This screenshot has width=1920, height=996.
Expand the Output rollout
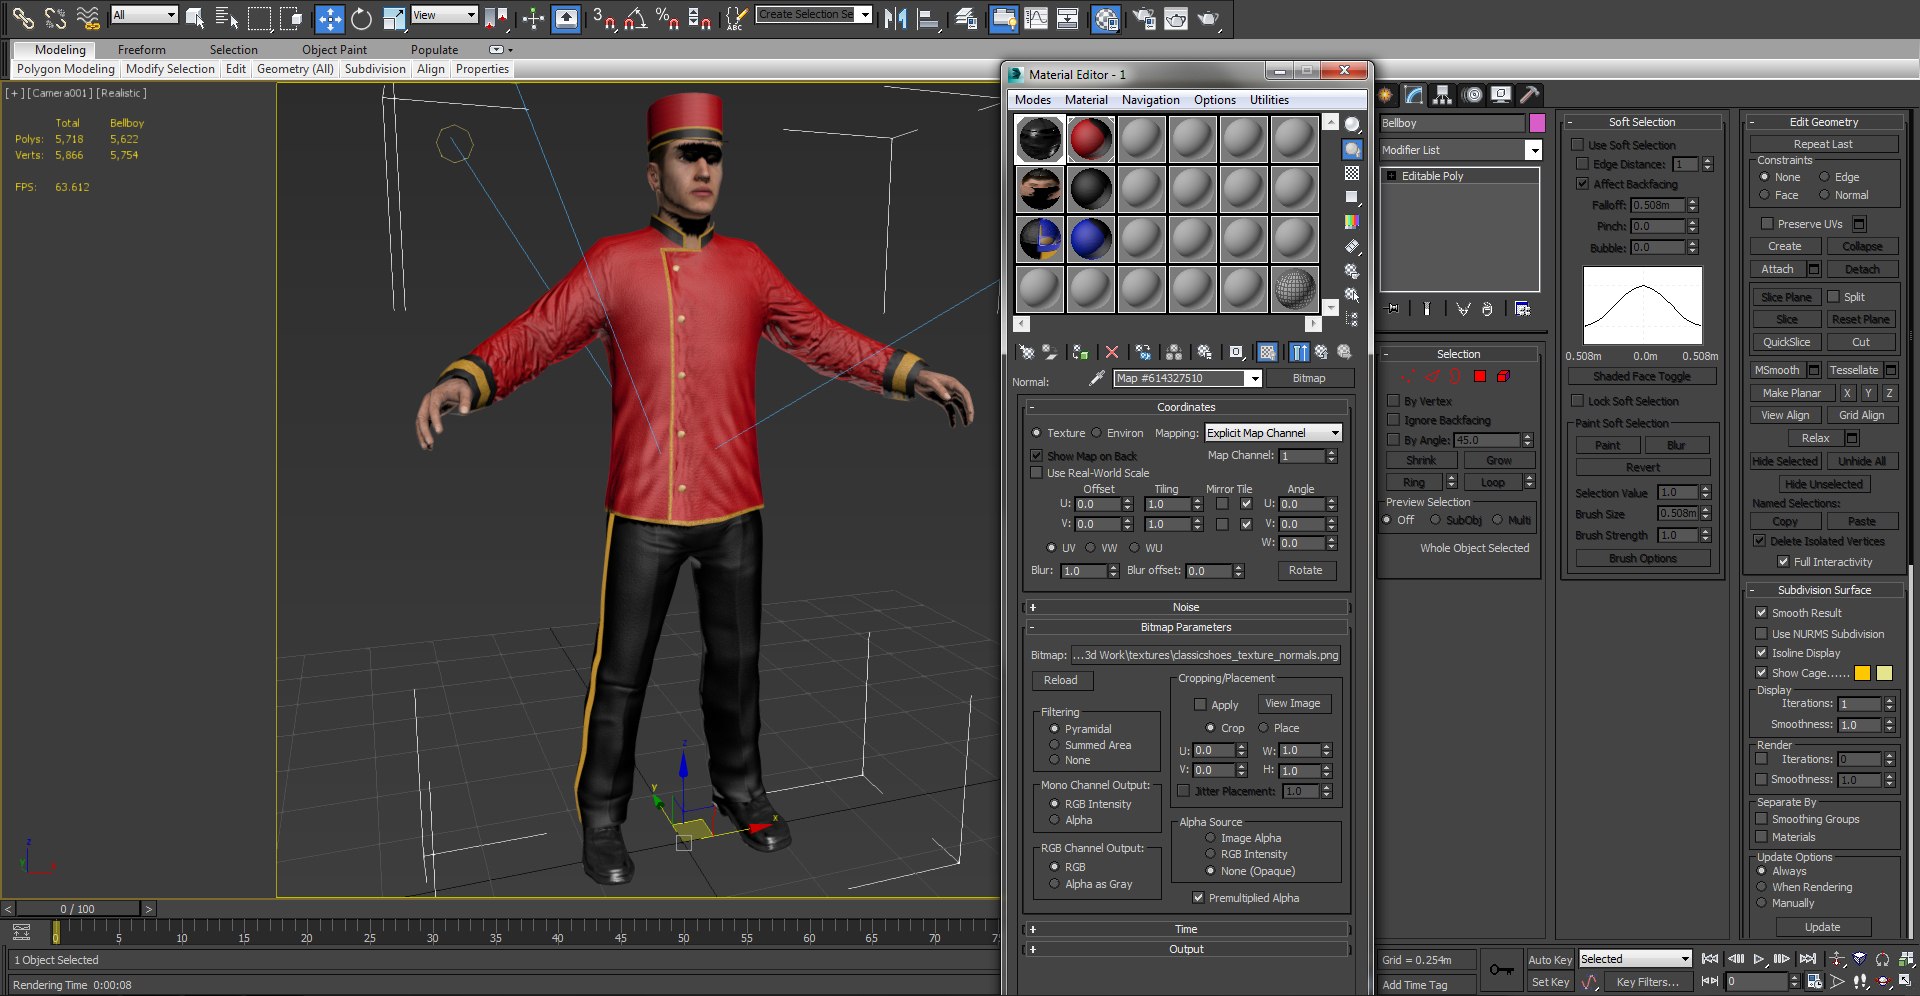point(1186,949)
